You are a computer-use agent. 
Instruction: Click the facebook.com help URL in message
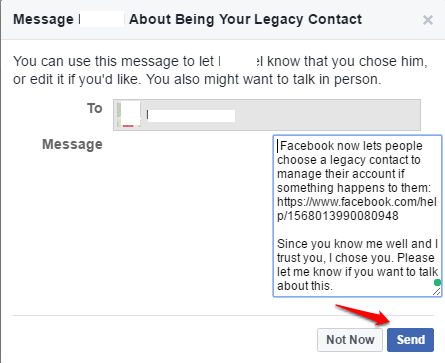point(357,209)
